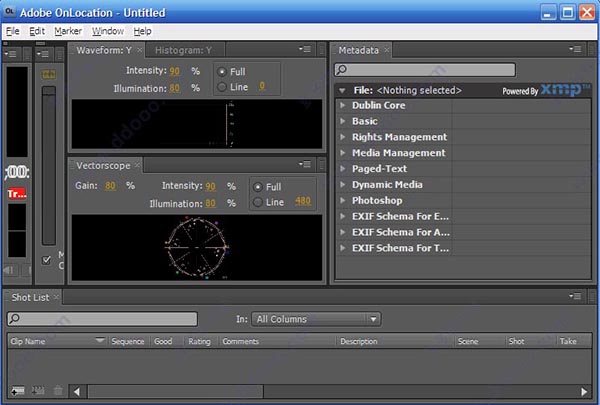Click the Shot List horizontal scrollbar thumb
The width and height of the screenshot is (600, 405).
(x=176, y=391)
